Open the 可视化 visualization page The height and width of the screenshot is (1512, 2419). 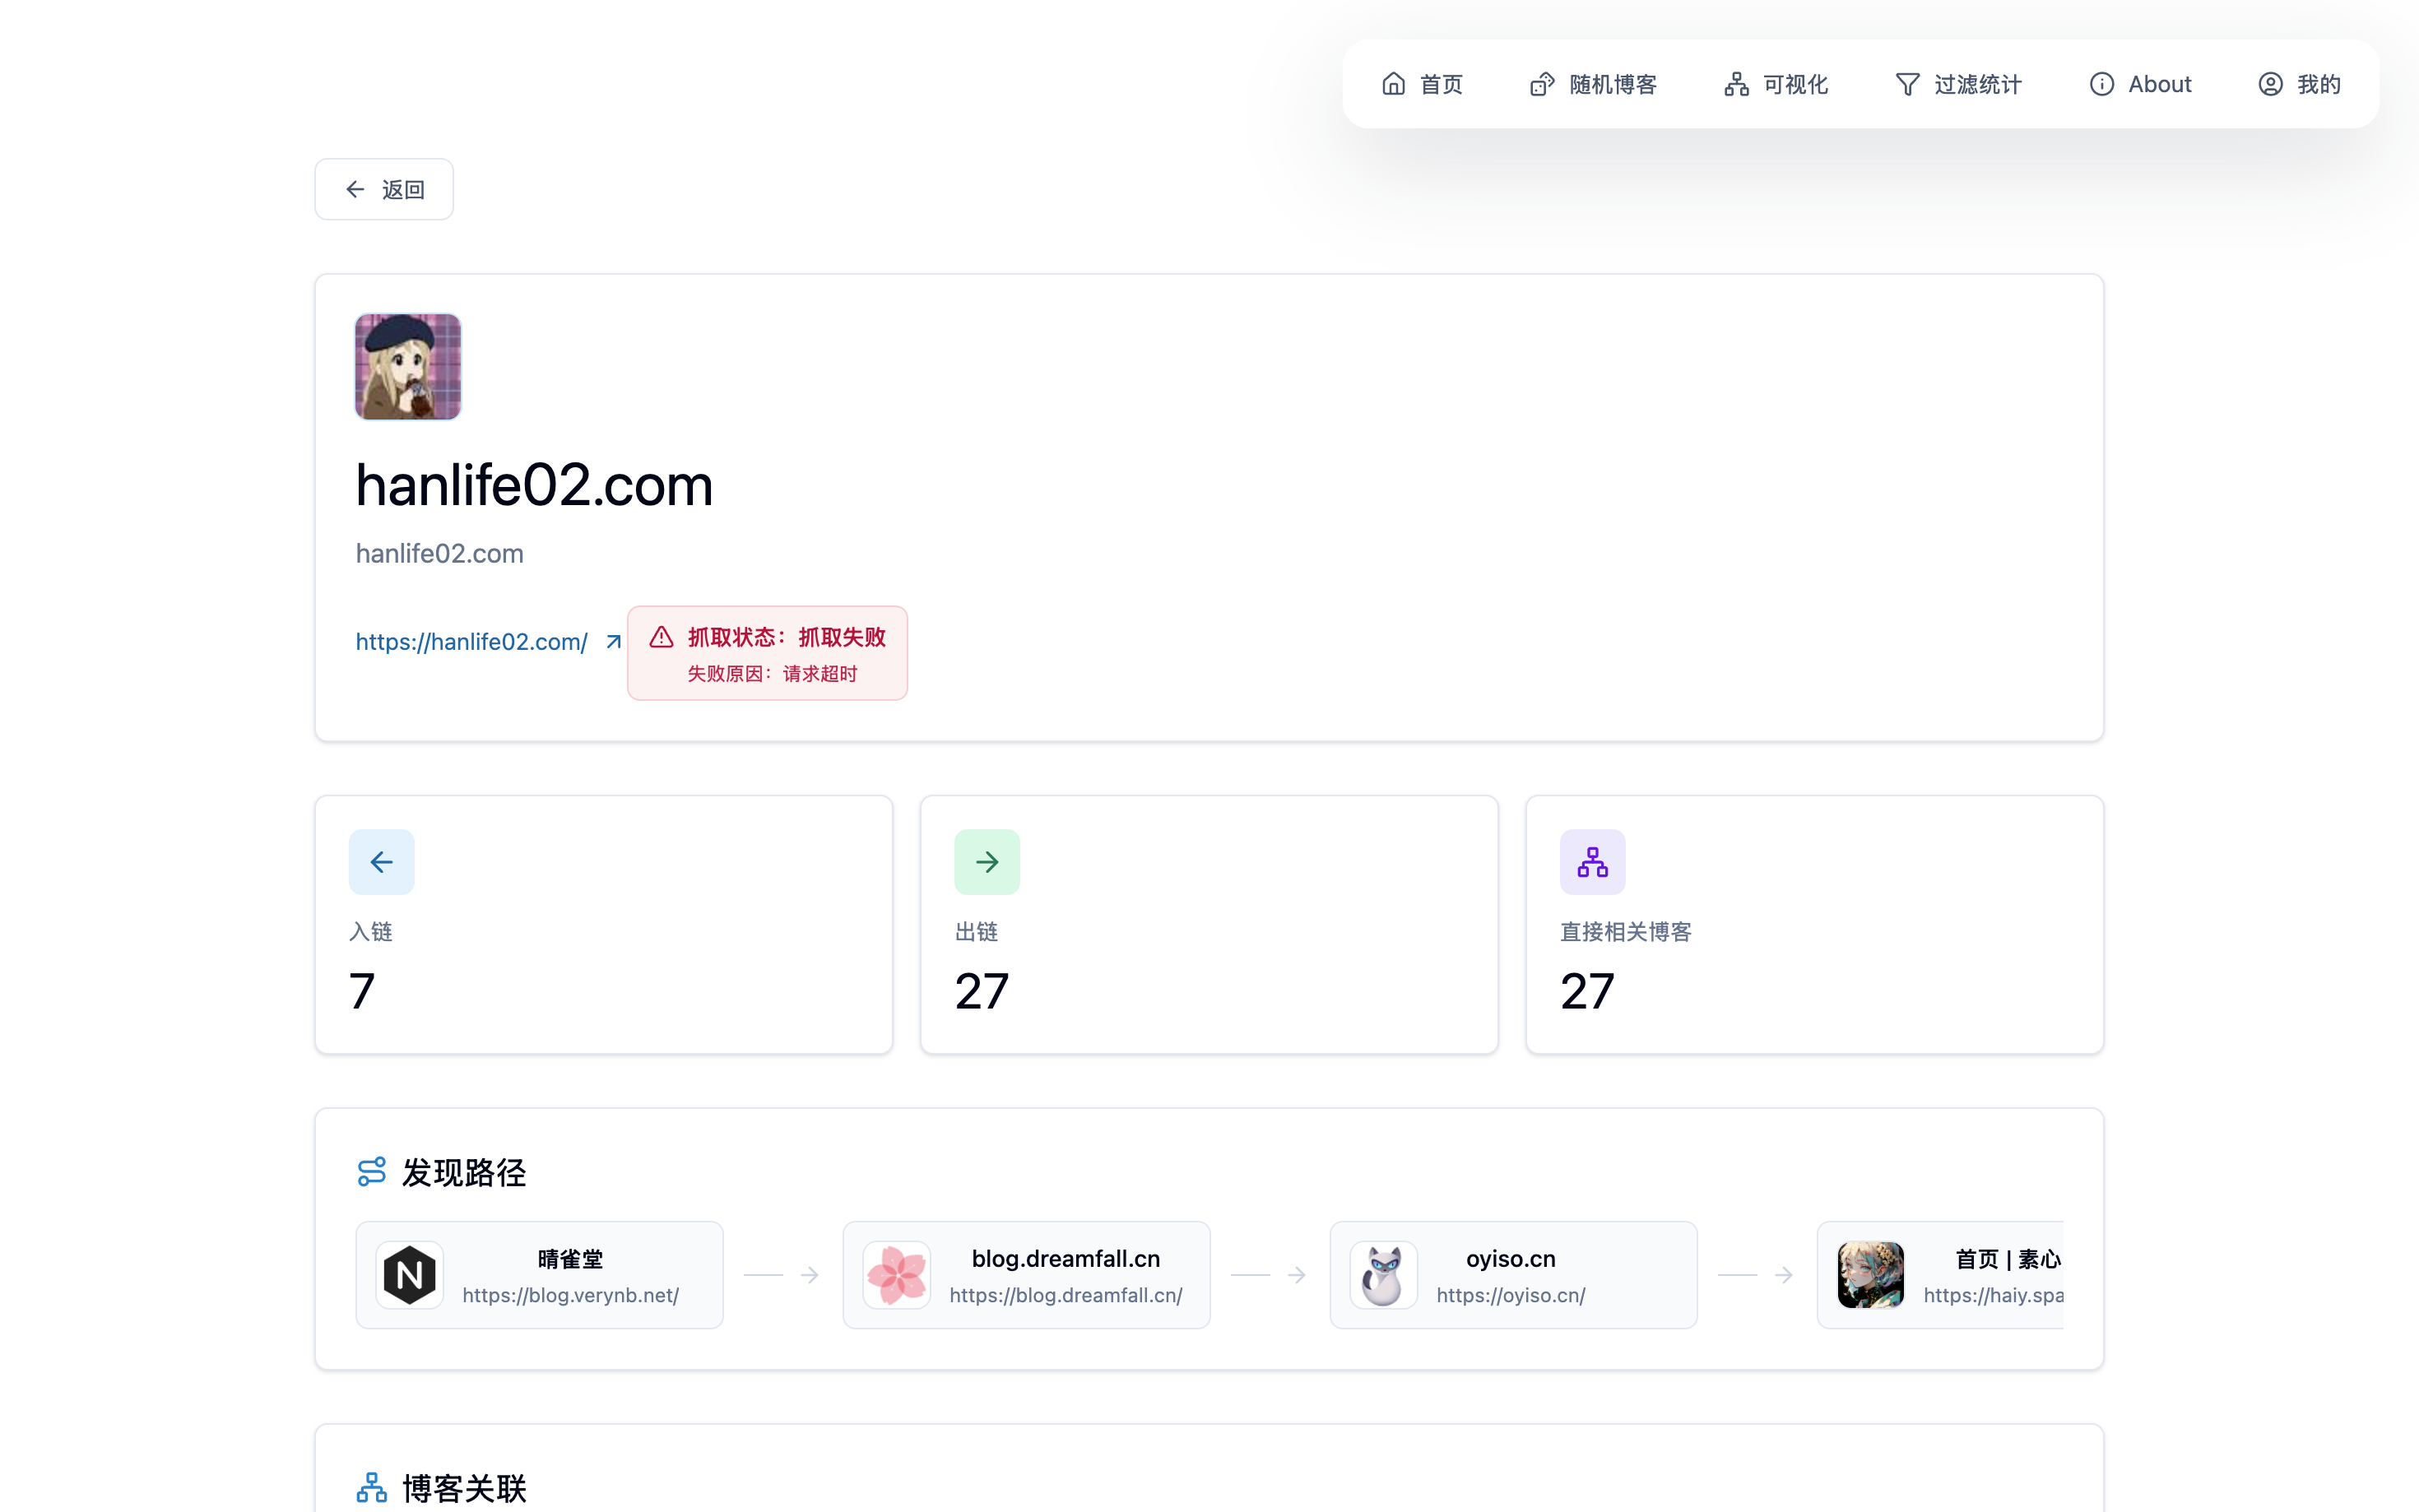tap(1776, 84)
